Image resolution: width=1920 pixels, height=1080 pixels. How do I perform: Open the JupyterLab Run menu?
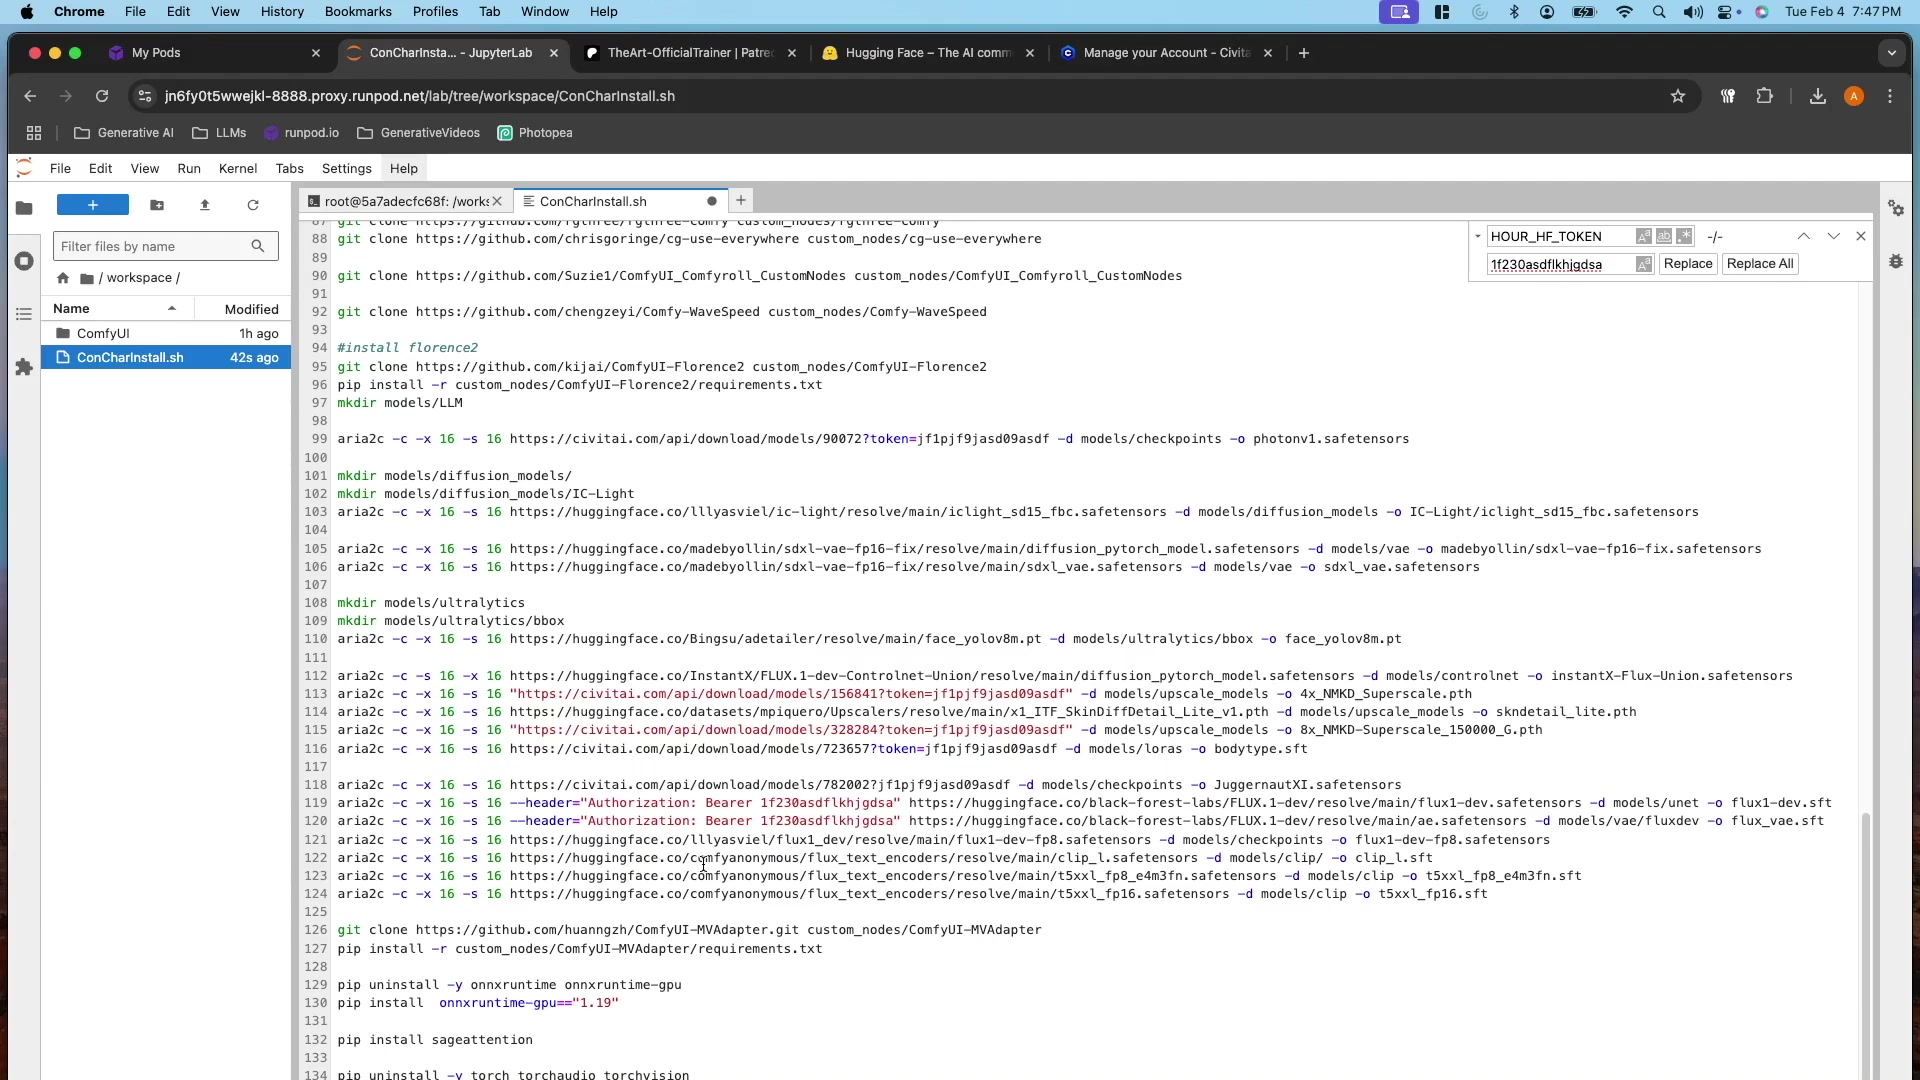coord(189,168)
